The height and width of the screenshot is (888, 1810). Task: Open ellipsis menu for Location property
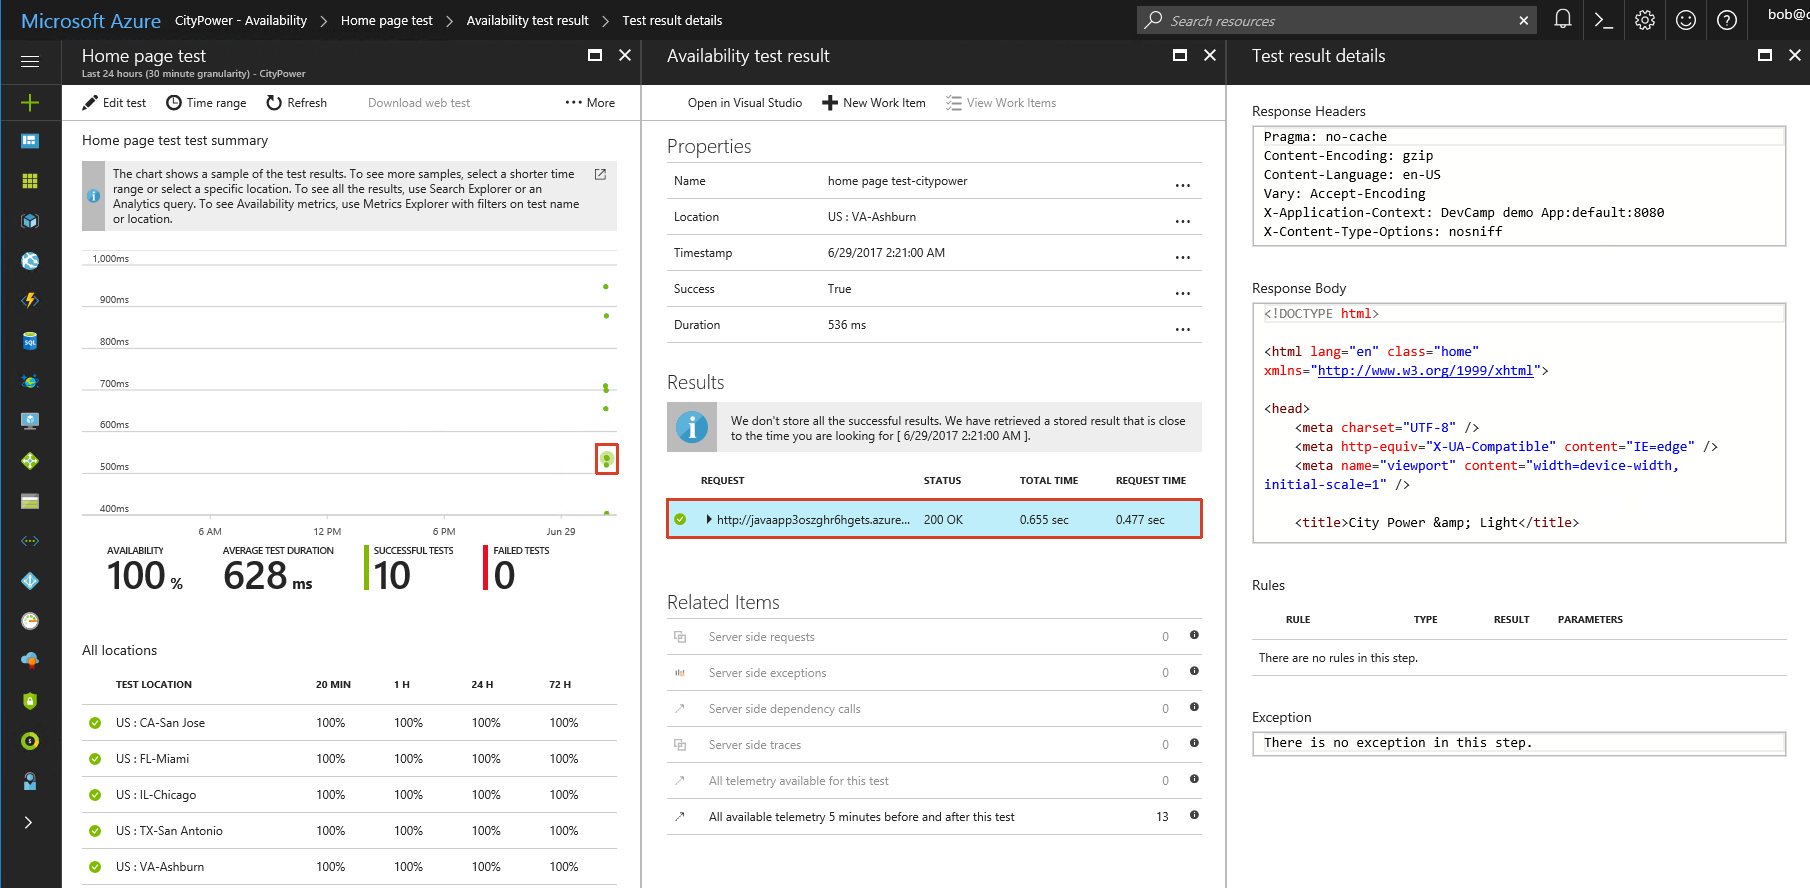1183,221
